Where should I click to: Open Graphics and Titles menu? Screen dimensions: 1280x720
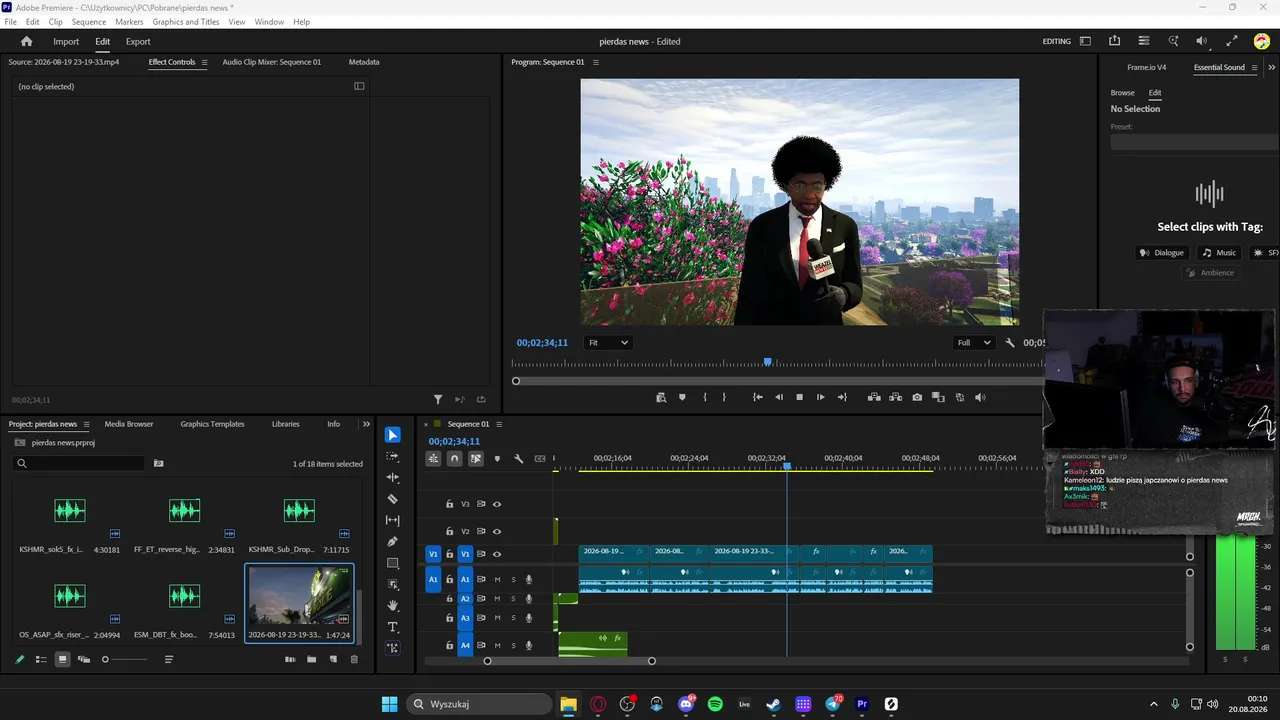186,22
